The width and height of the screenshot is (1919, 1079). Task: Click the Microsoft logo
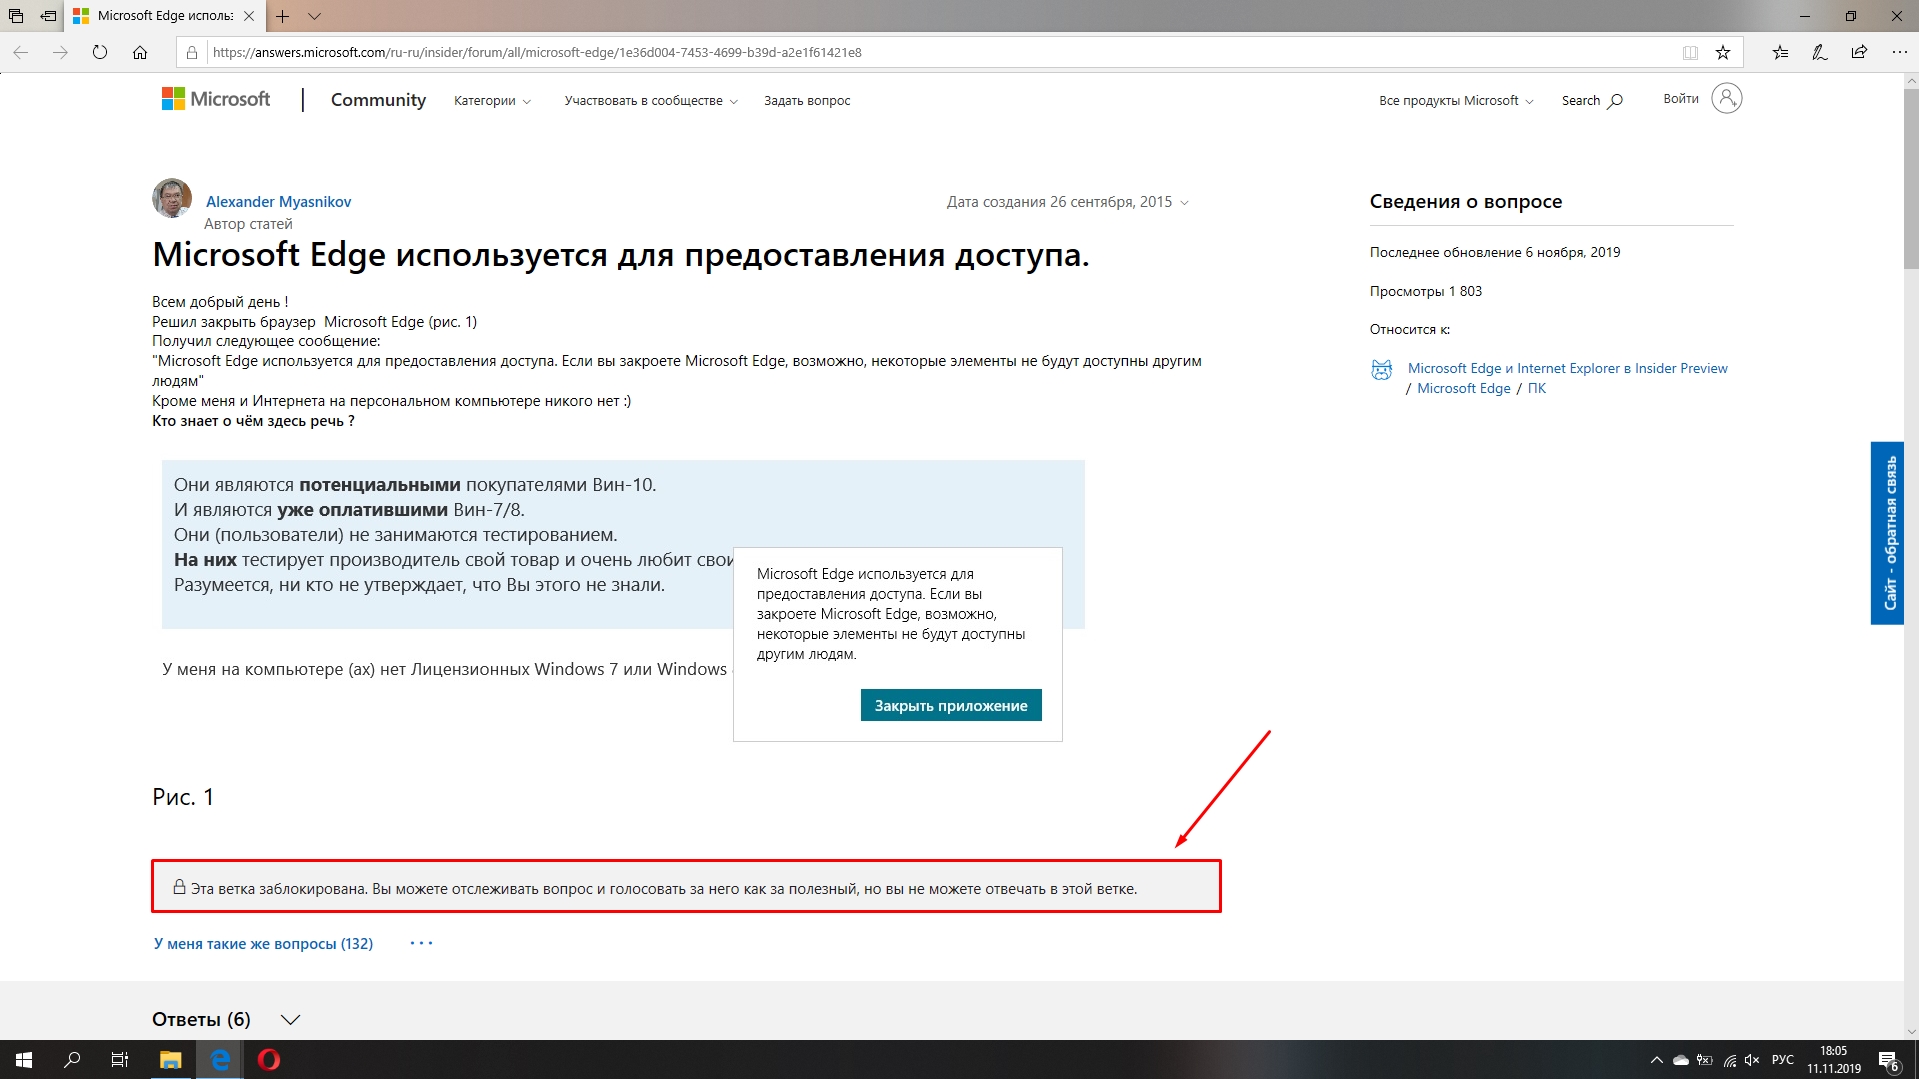tap(216, 99)
